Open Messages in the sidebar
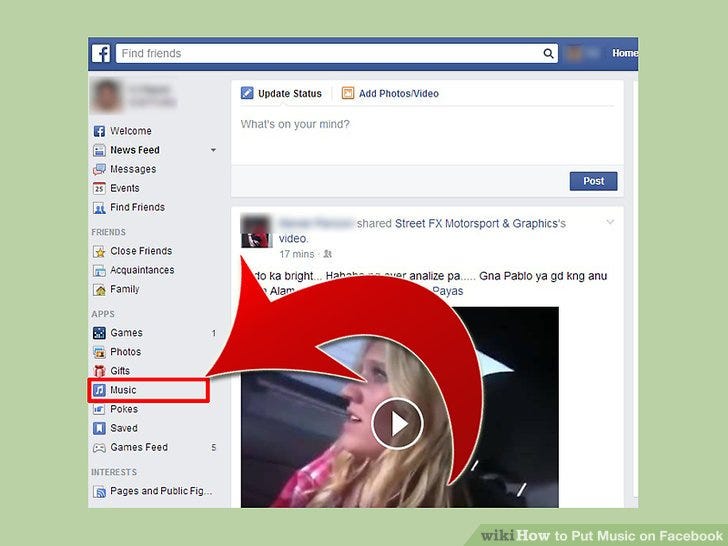The height and width of the screenshot is (546, 728). (133, 169)
